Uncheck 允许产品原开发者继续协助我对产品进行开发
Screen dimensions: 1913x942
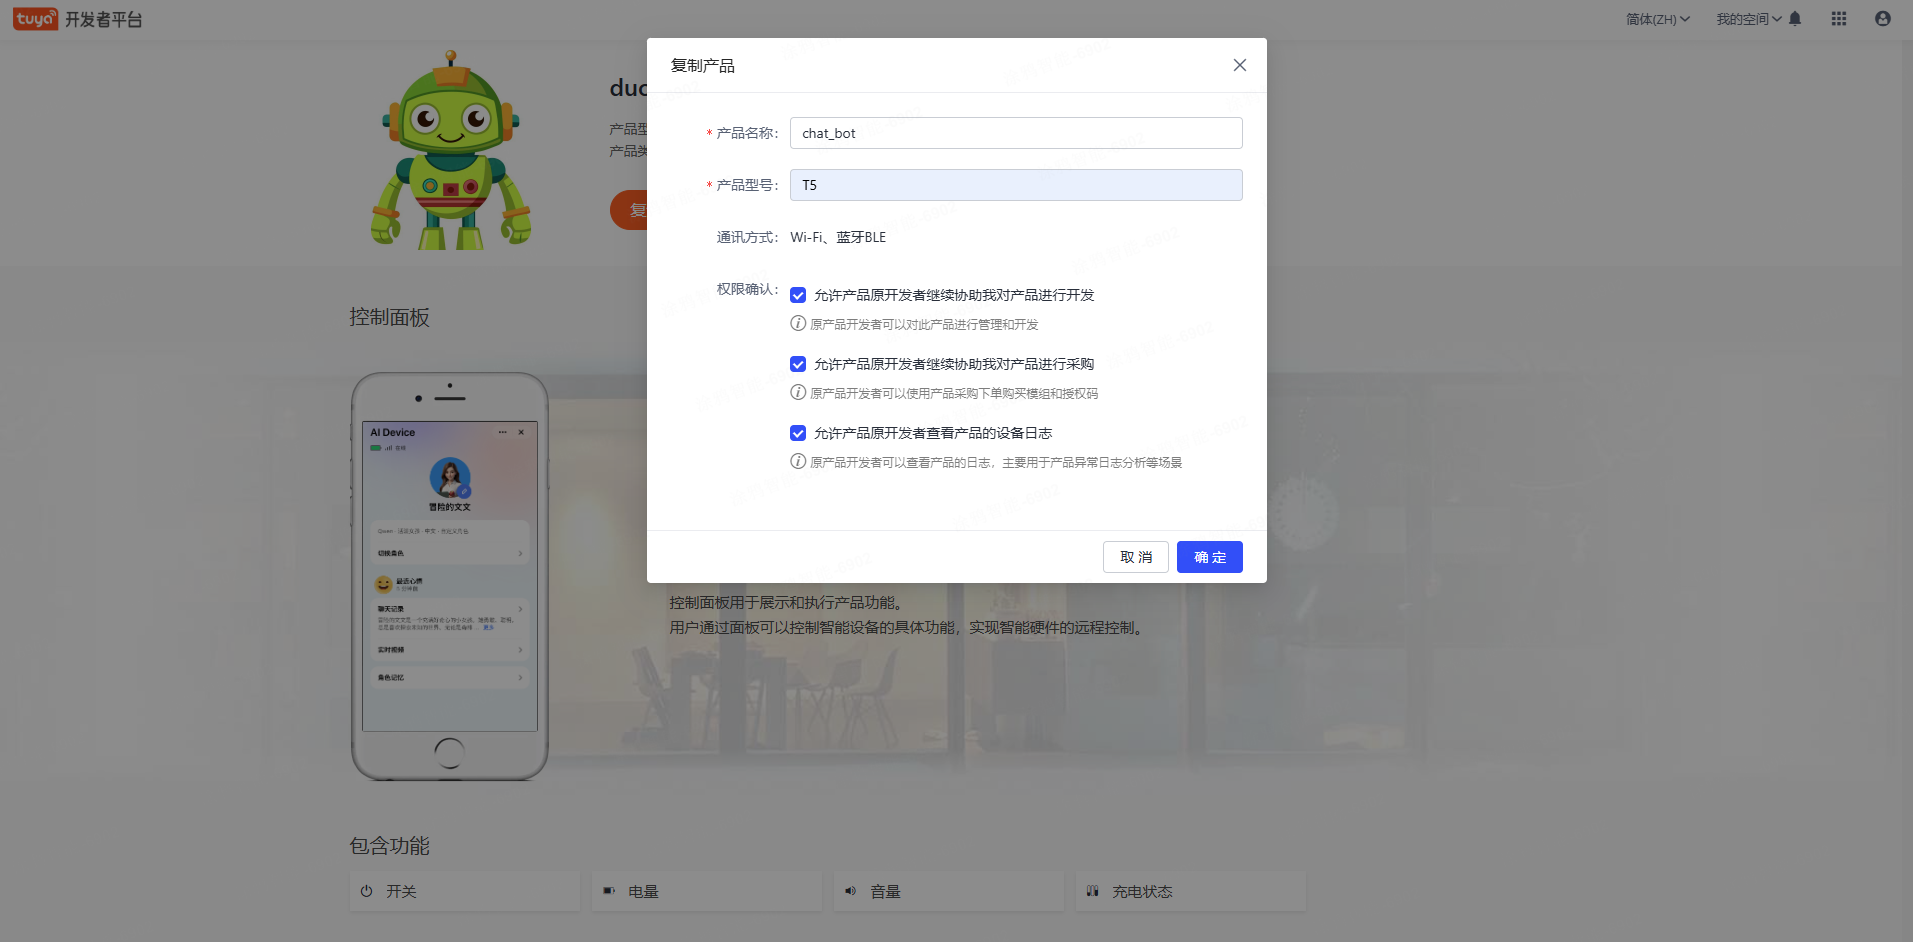(x=798, y=295)
